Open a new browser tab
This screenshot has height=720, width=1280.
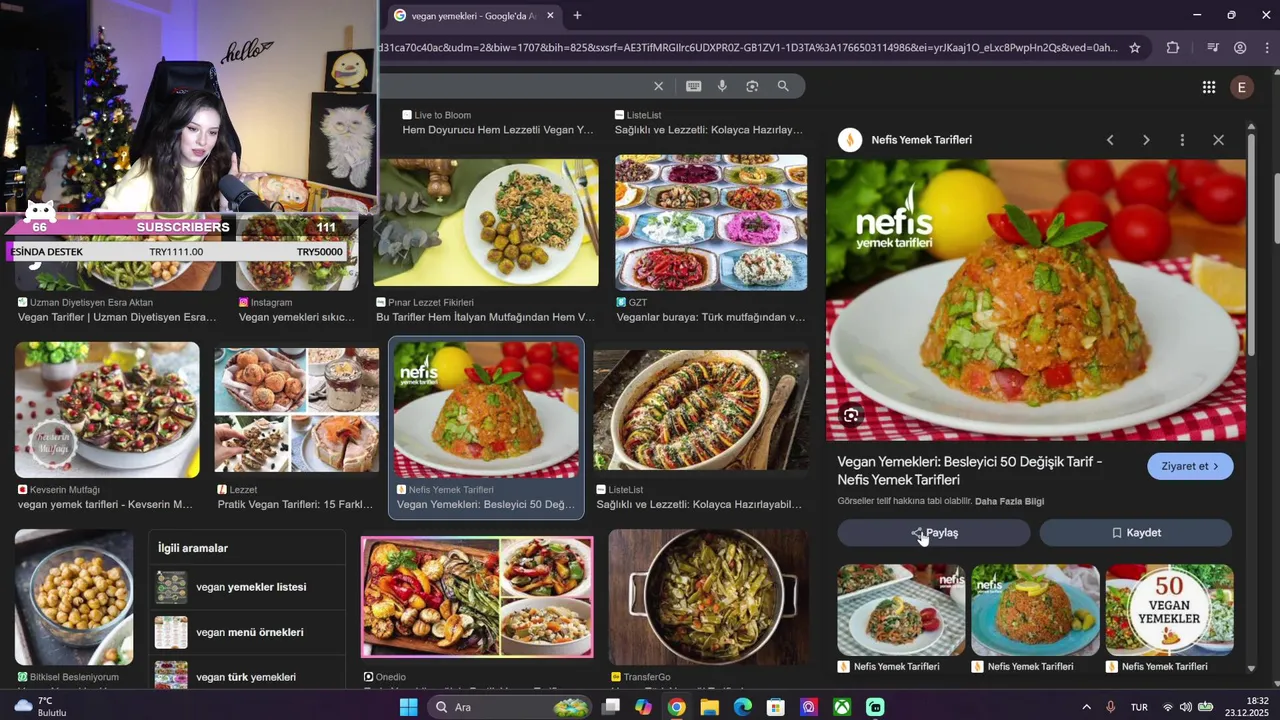point(577,15)
